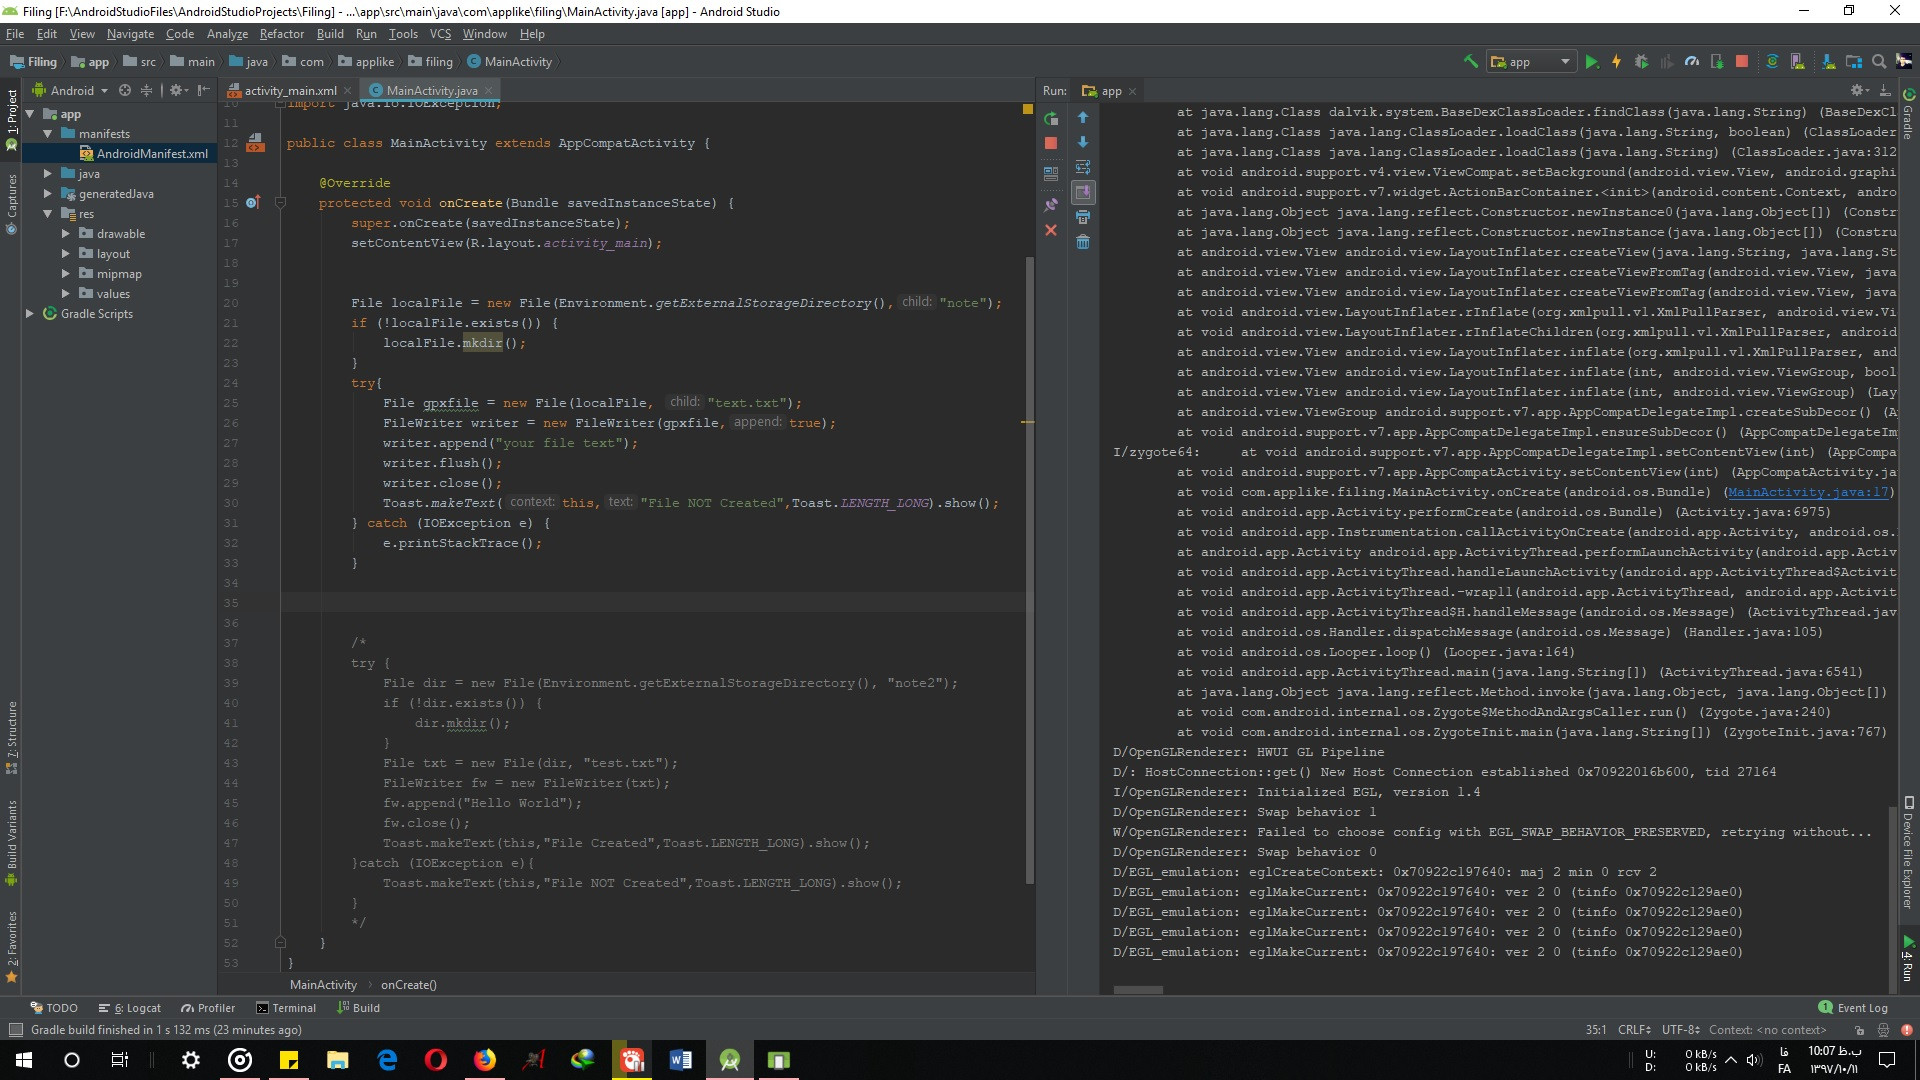Image resolution: width=1920 pixels, height=1080 pixels.
Task: Collapse the res folder in project tree
Action: (46, 213)
